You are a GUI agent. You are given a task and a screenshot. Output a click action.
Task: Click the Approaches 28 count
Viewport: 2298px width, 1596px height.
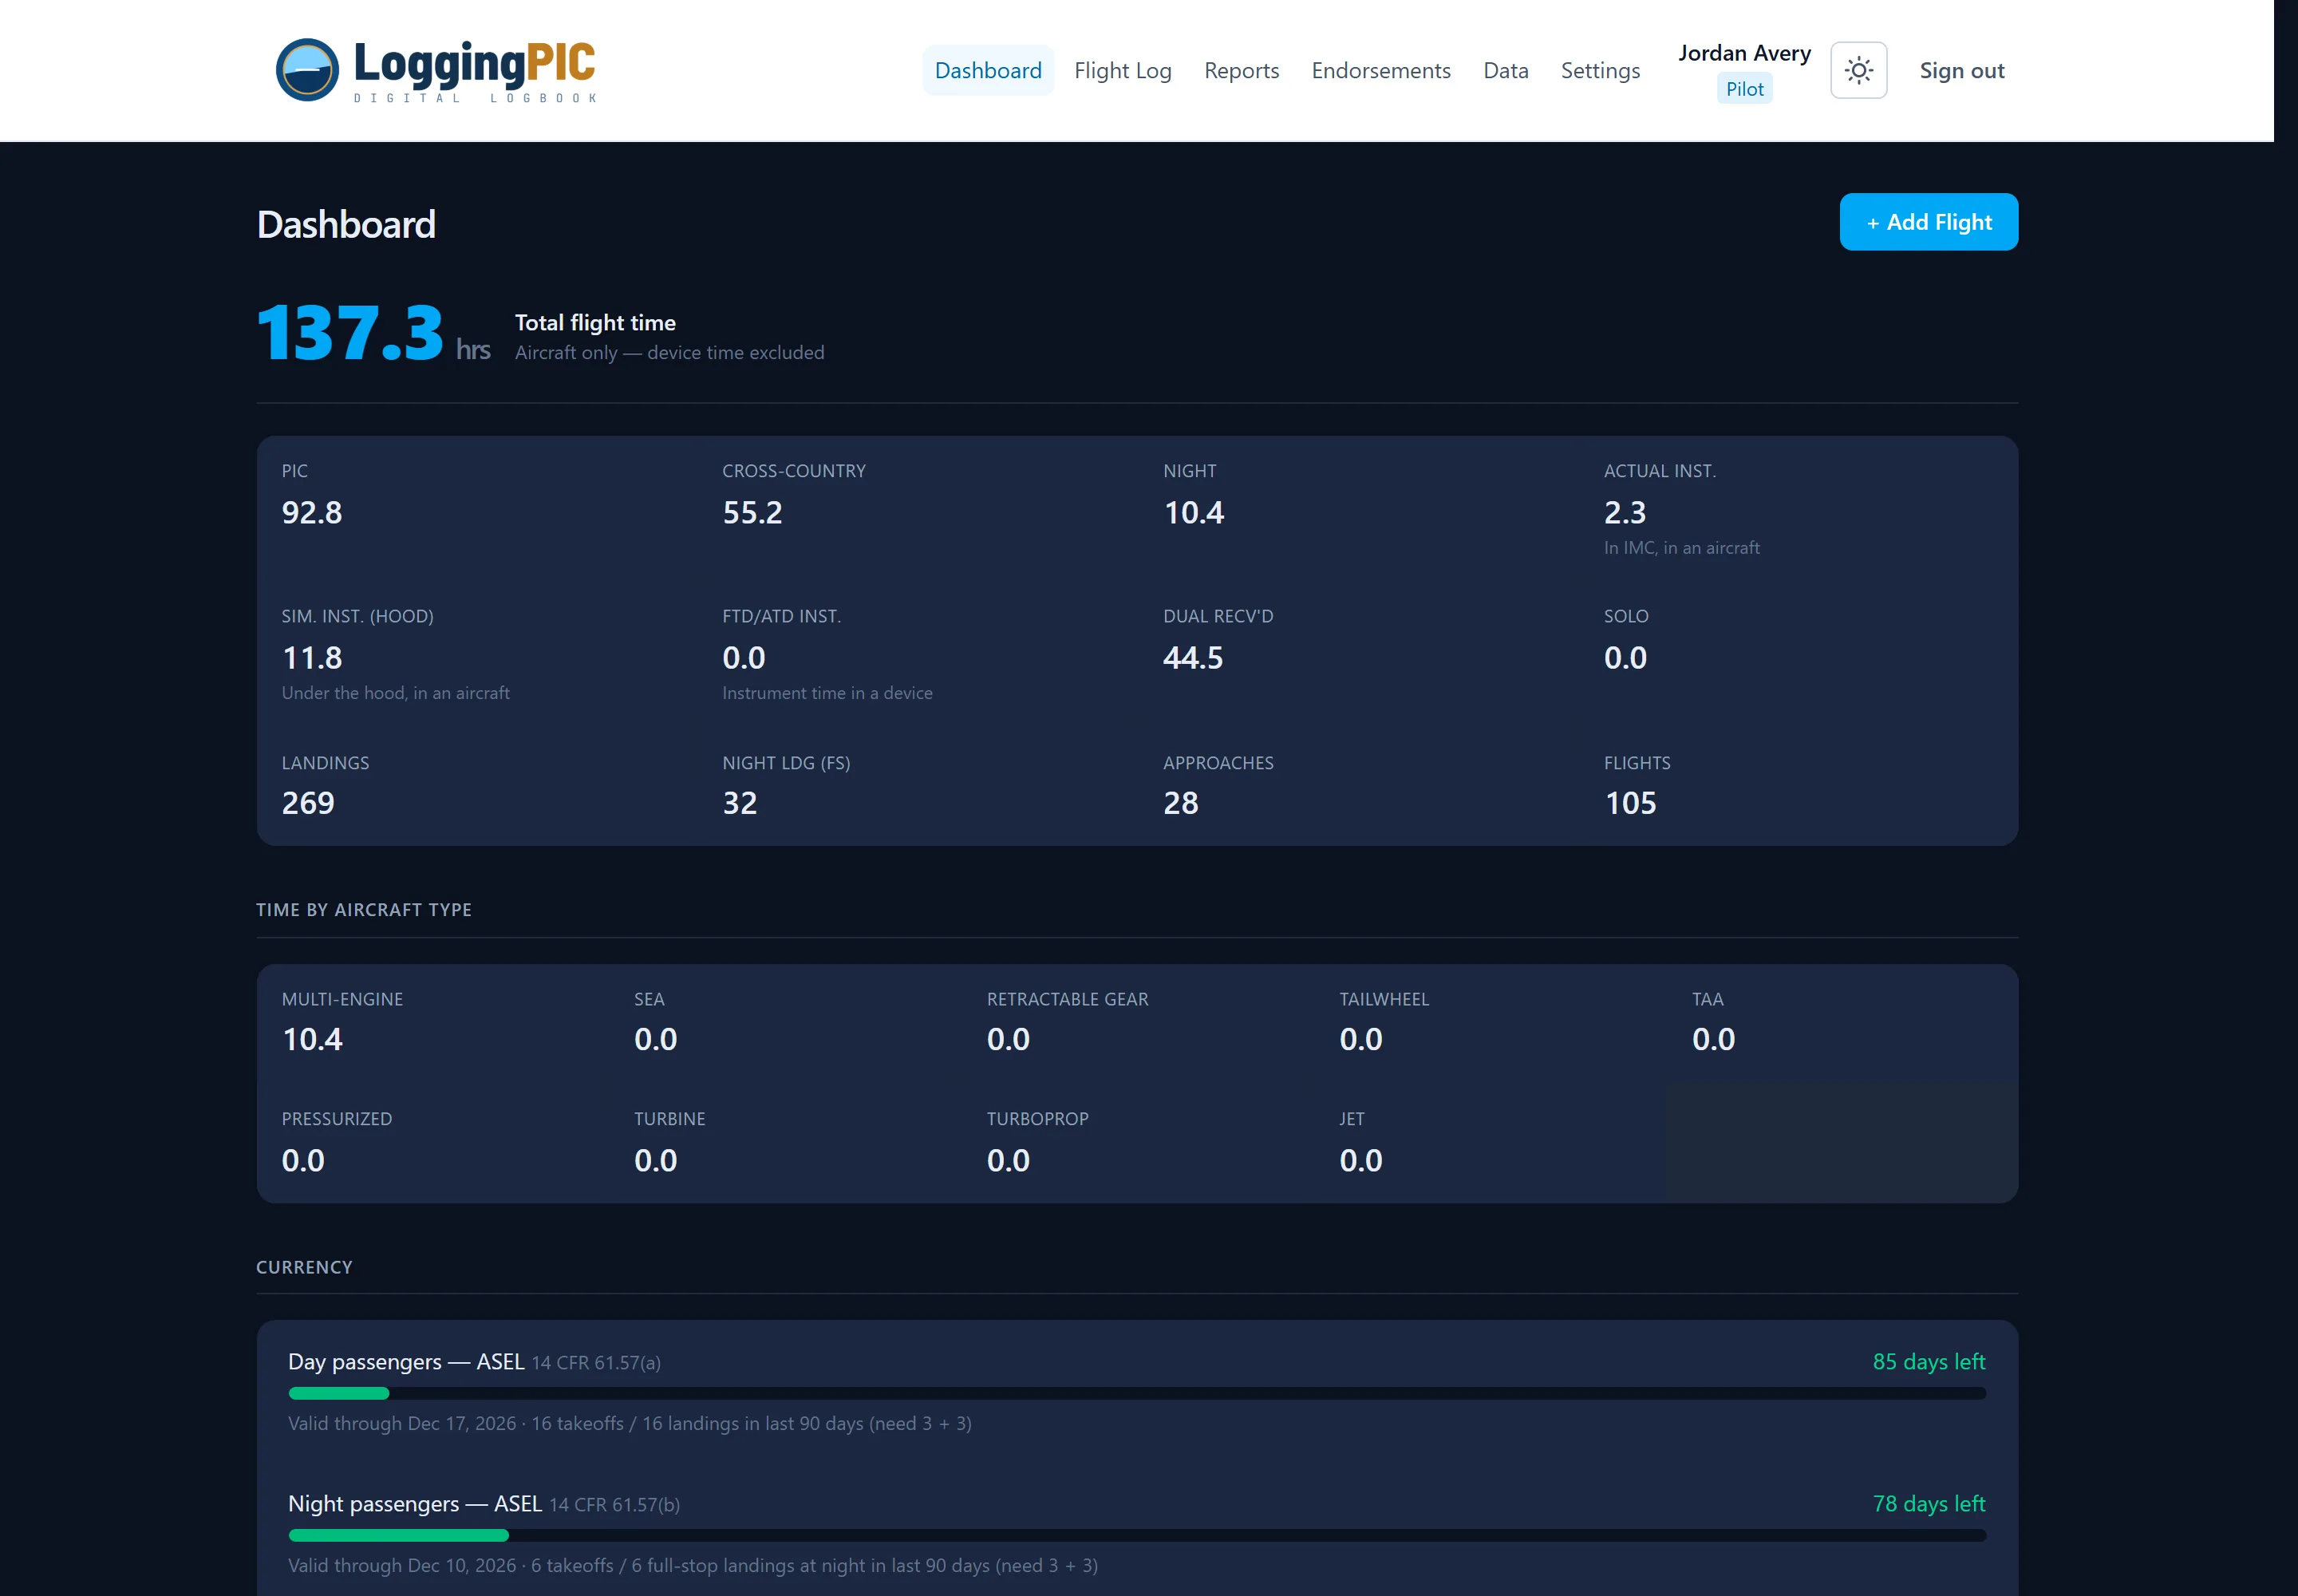pos(1180,803)
